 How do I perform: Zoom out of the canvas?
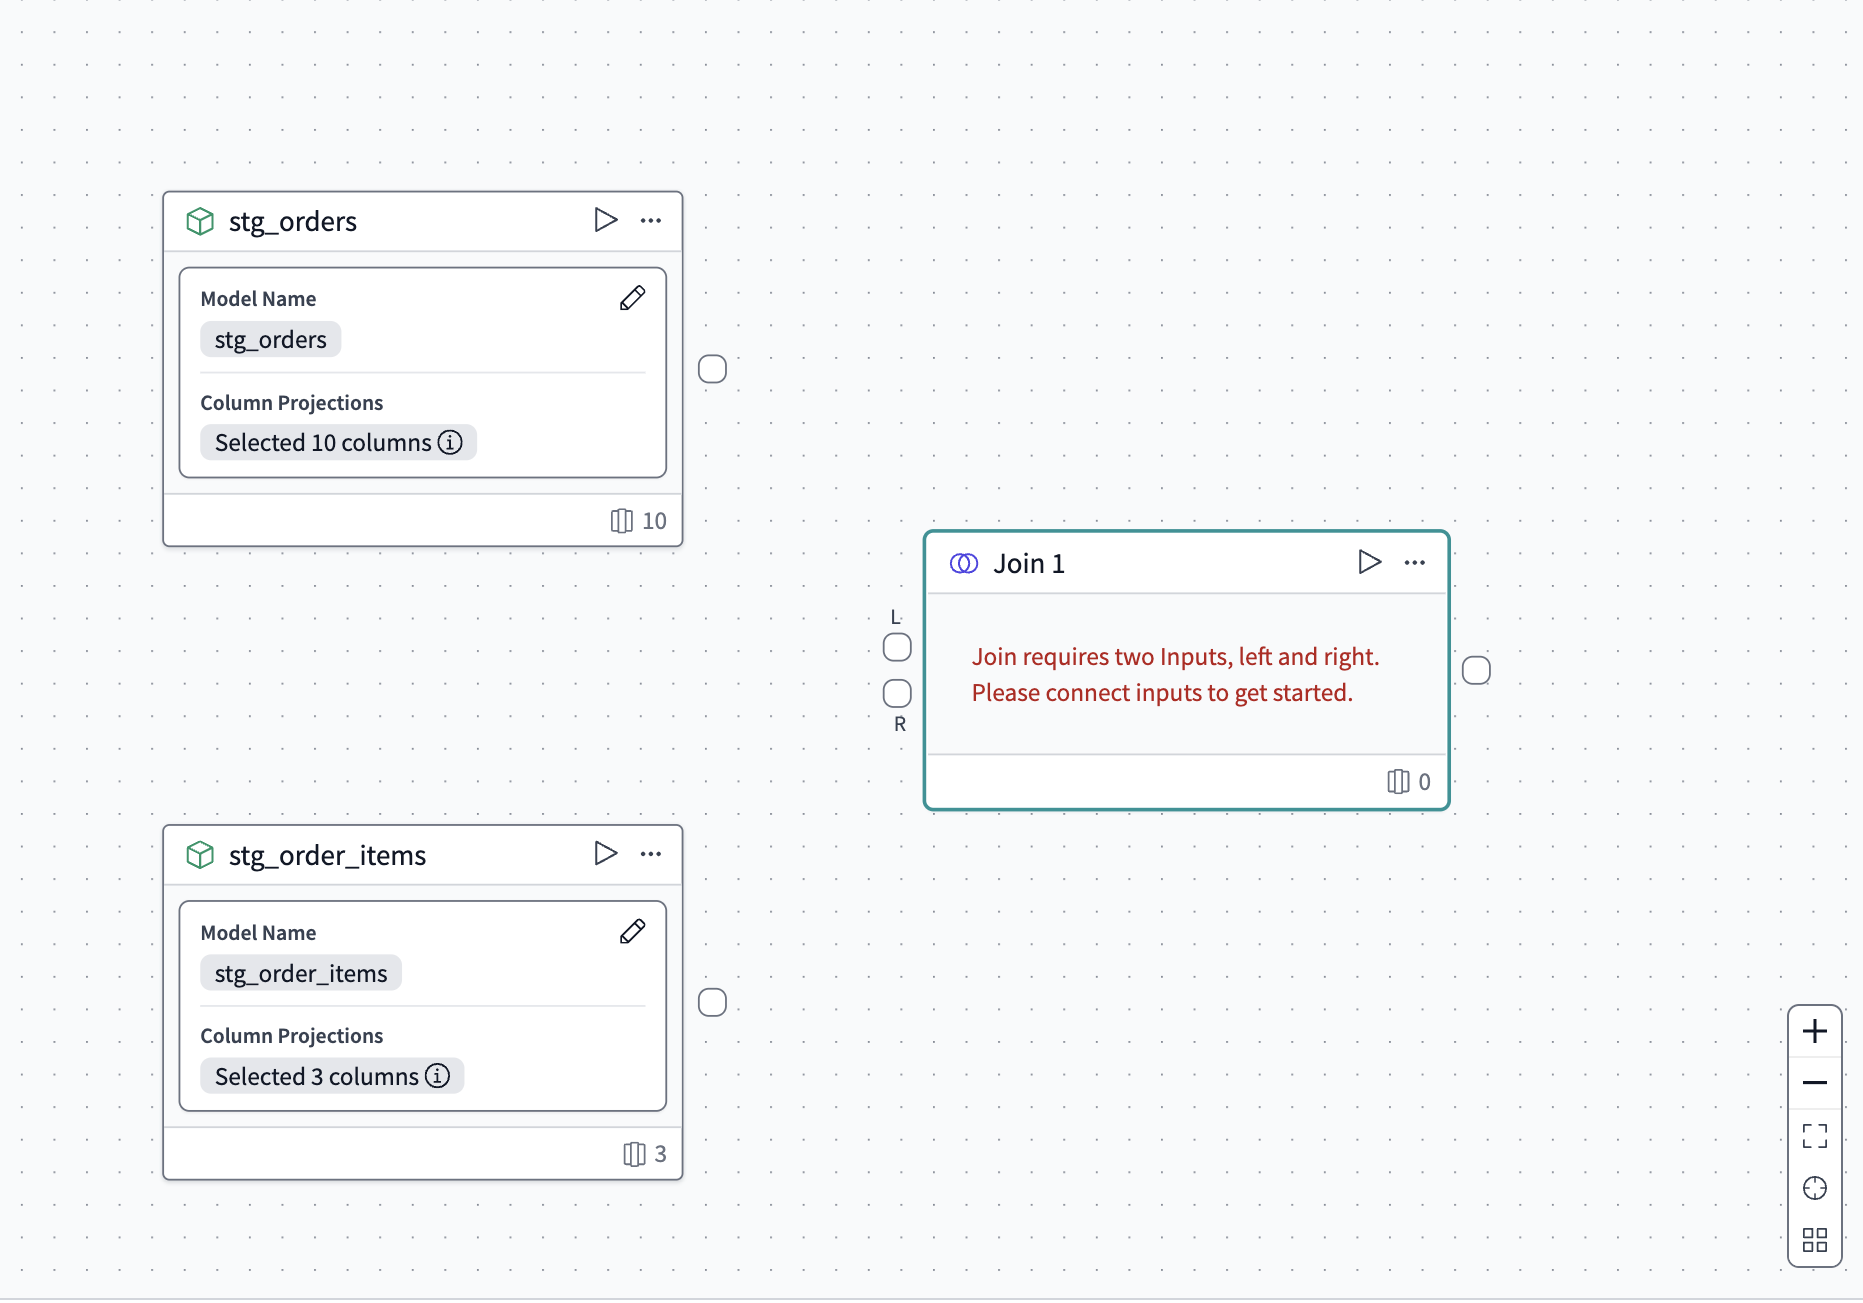[x=1815, y=1083]
